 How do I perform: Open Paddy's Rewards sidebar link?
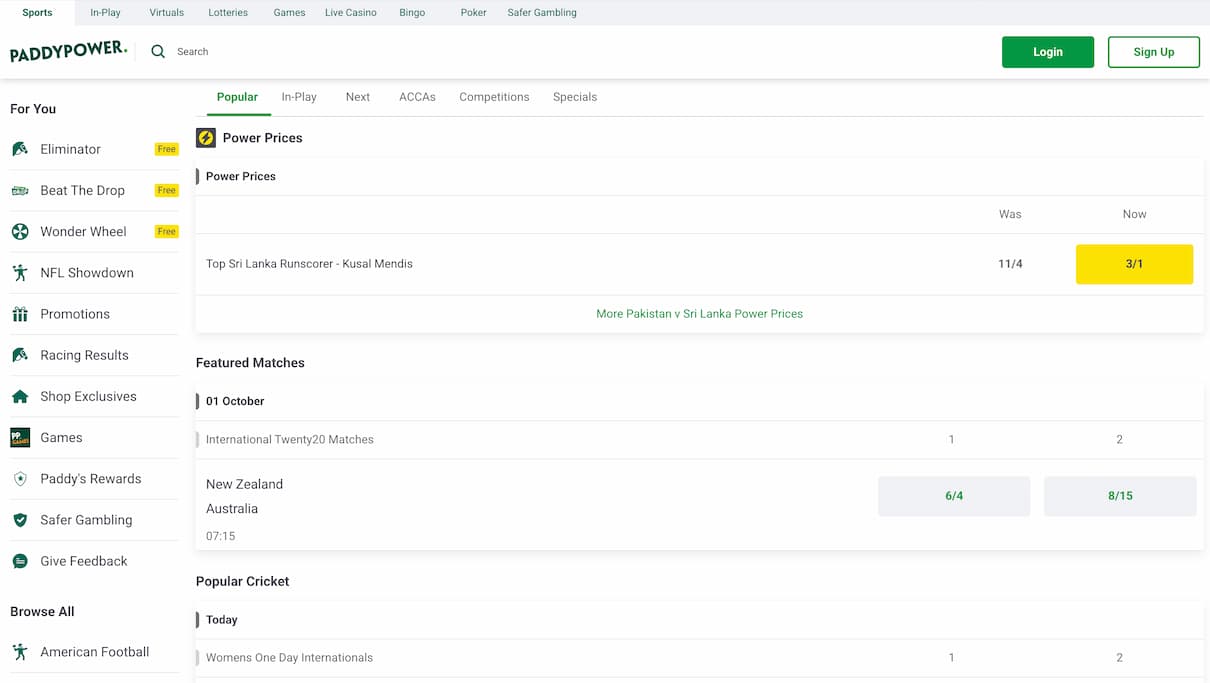(x=94, y=479)
